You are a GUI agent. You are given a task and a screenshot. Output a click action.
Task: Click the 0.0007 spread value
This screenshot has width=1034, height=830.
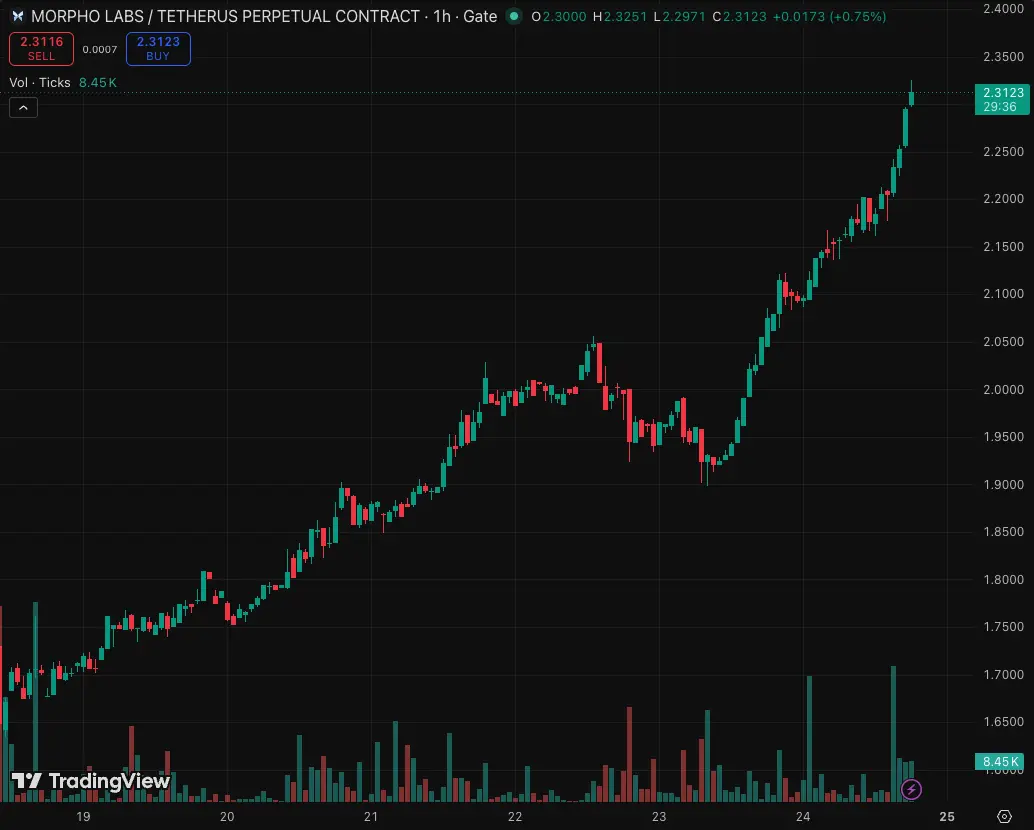click(100, 49)
